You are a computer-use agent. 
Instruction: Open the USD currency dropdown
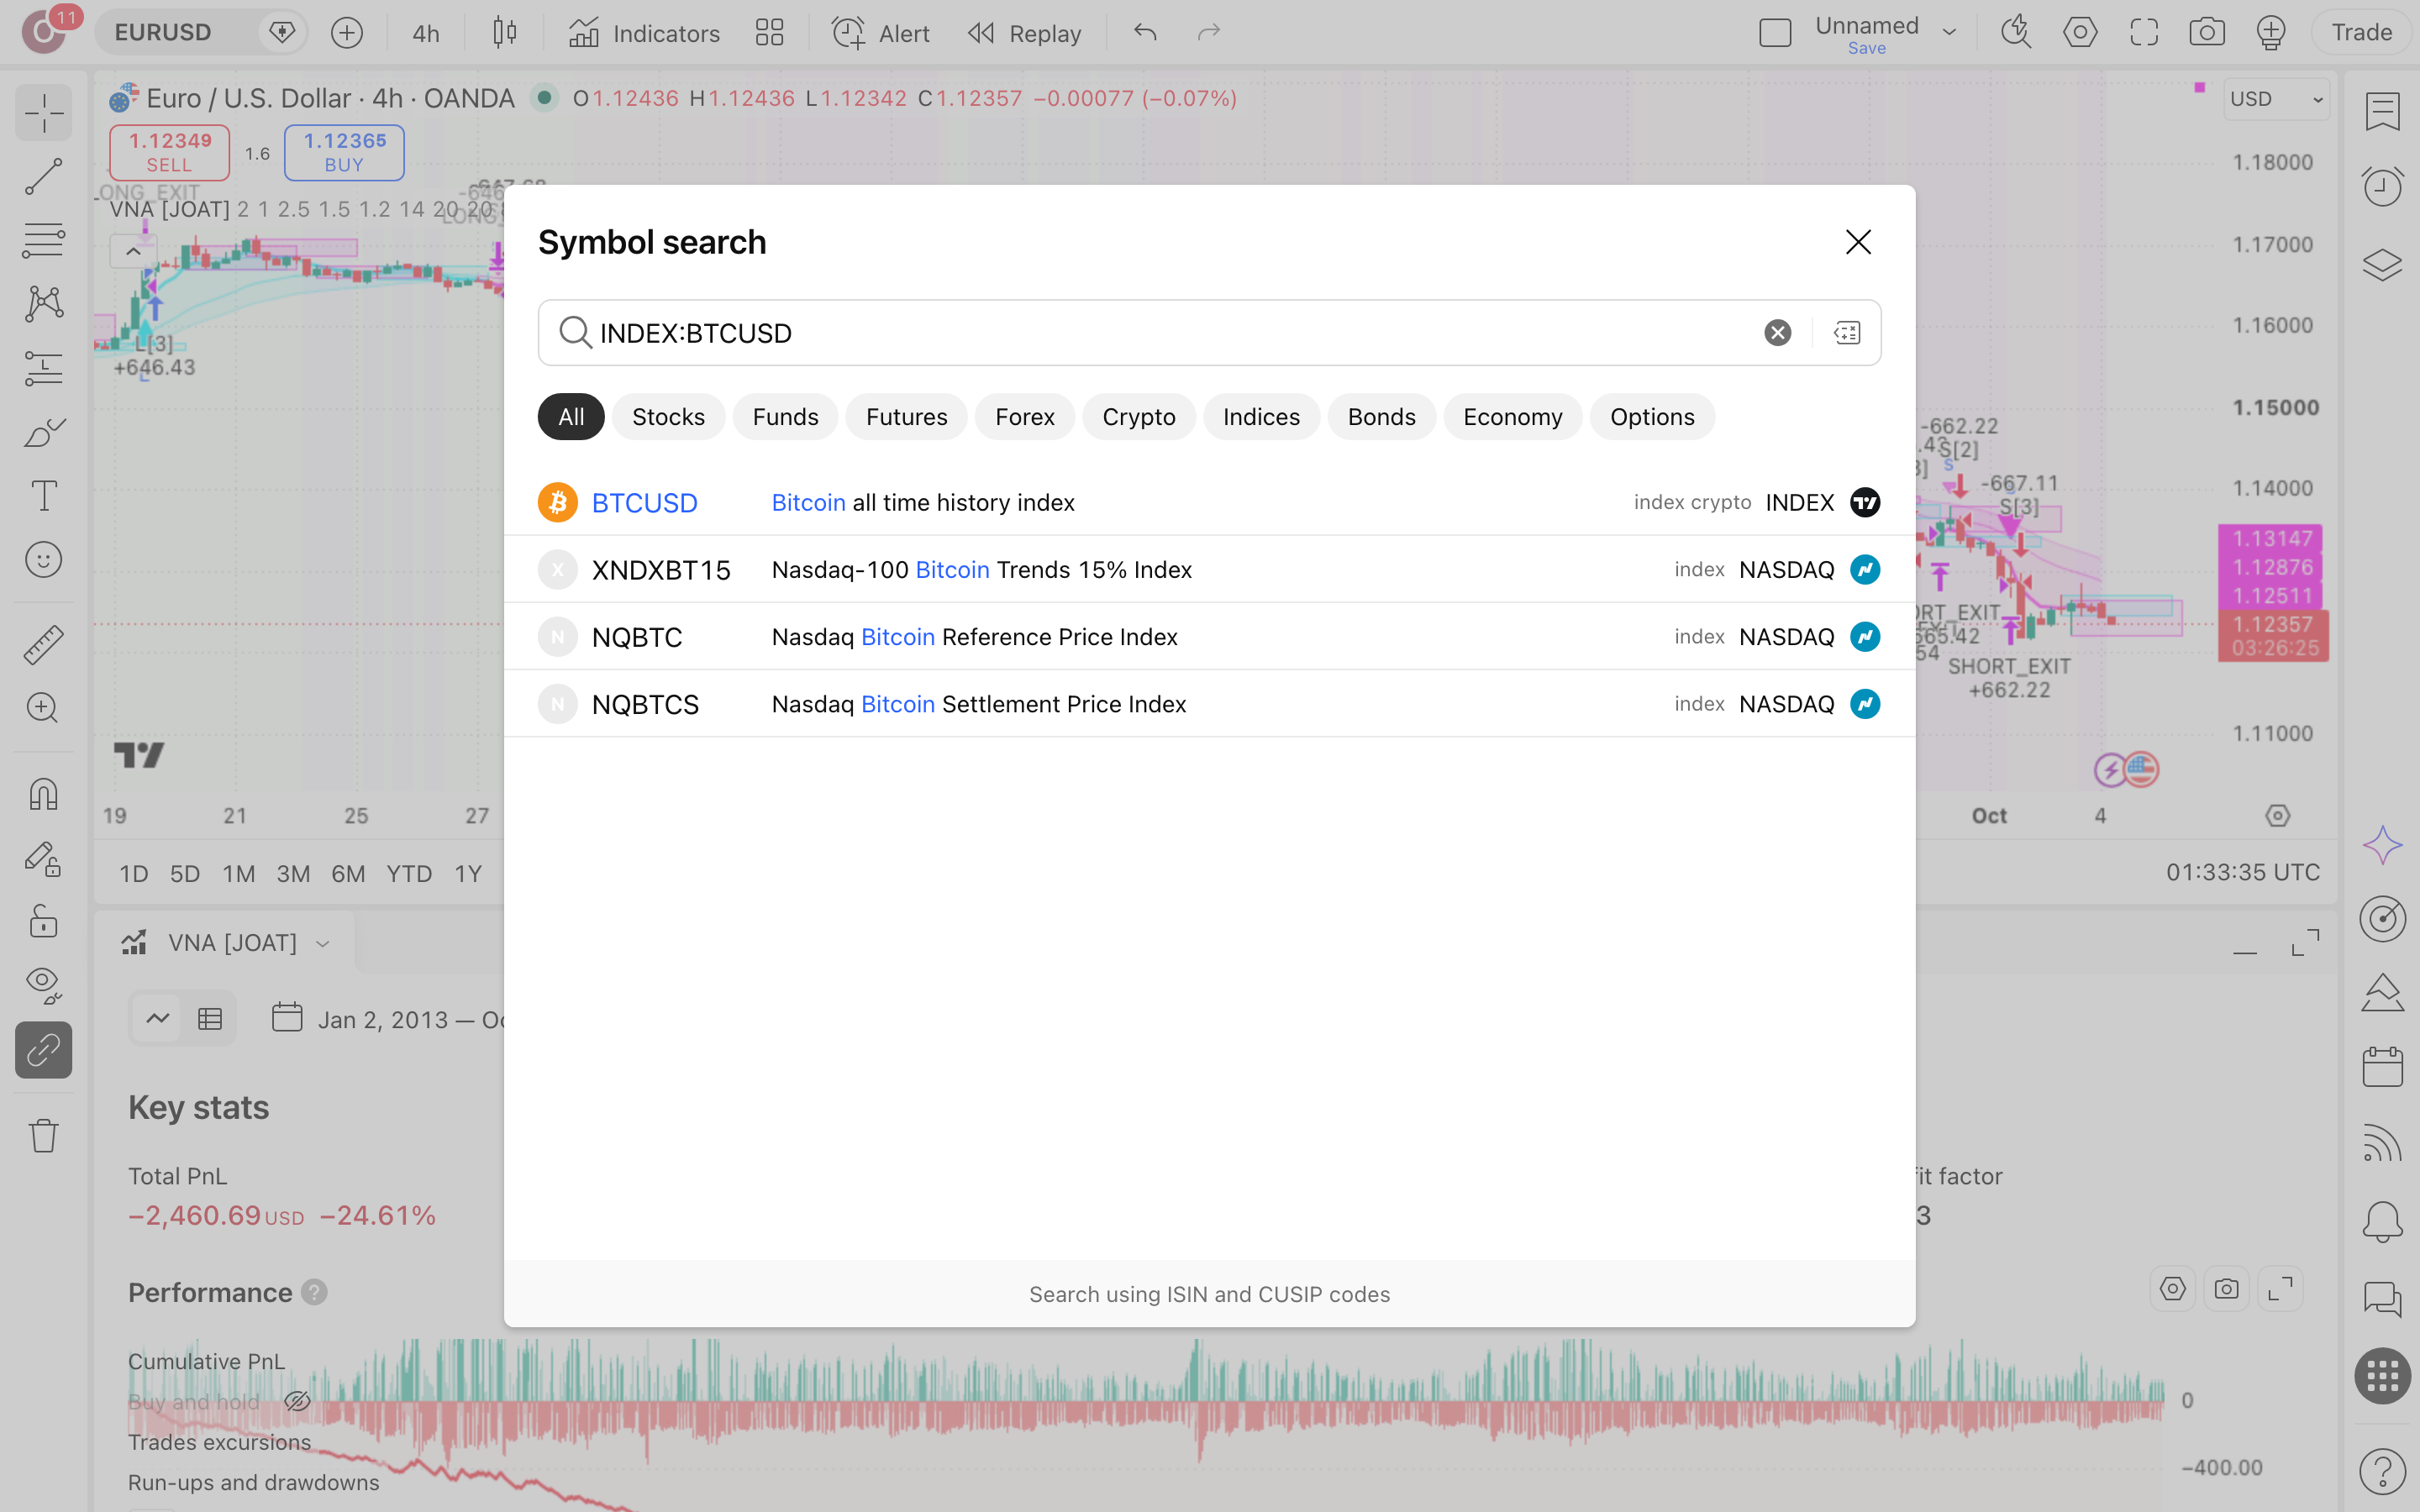pyautogui.click(x=2276, y=99)
